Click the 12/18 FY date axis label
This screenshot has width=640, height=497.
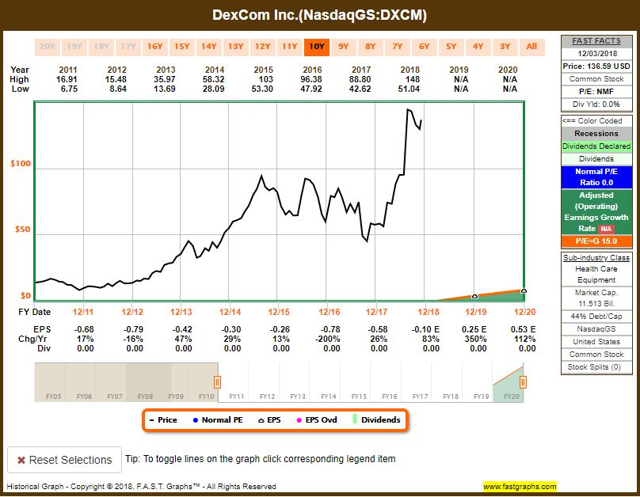pos(429,312)
